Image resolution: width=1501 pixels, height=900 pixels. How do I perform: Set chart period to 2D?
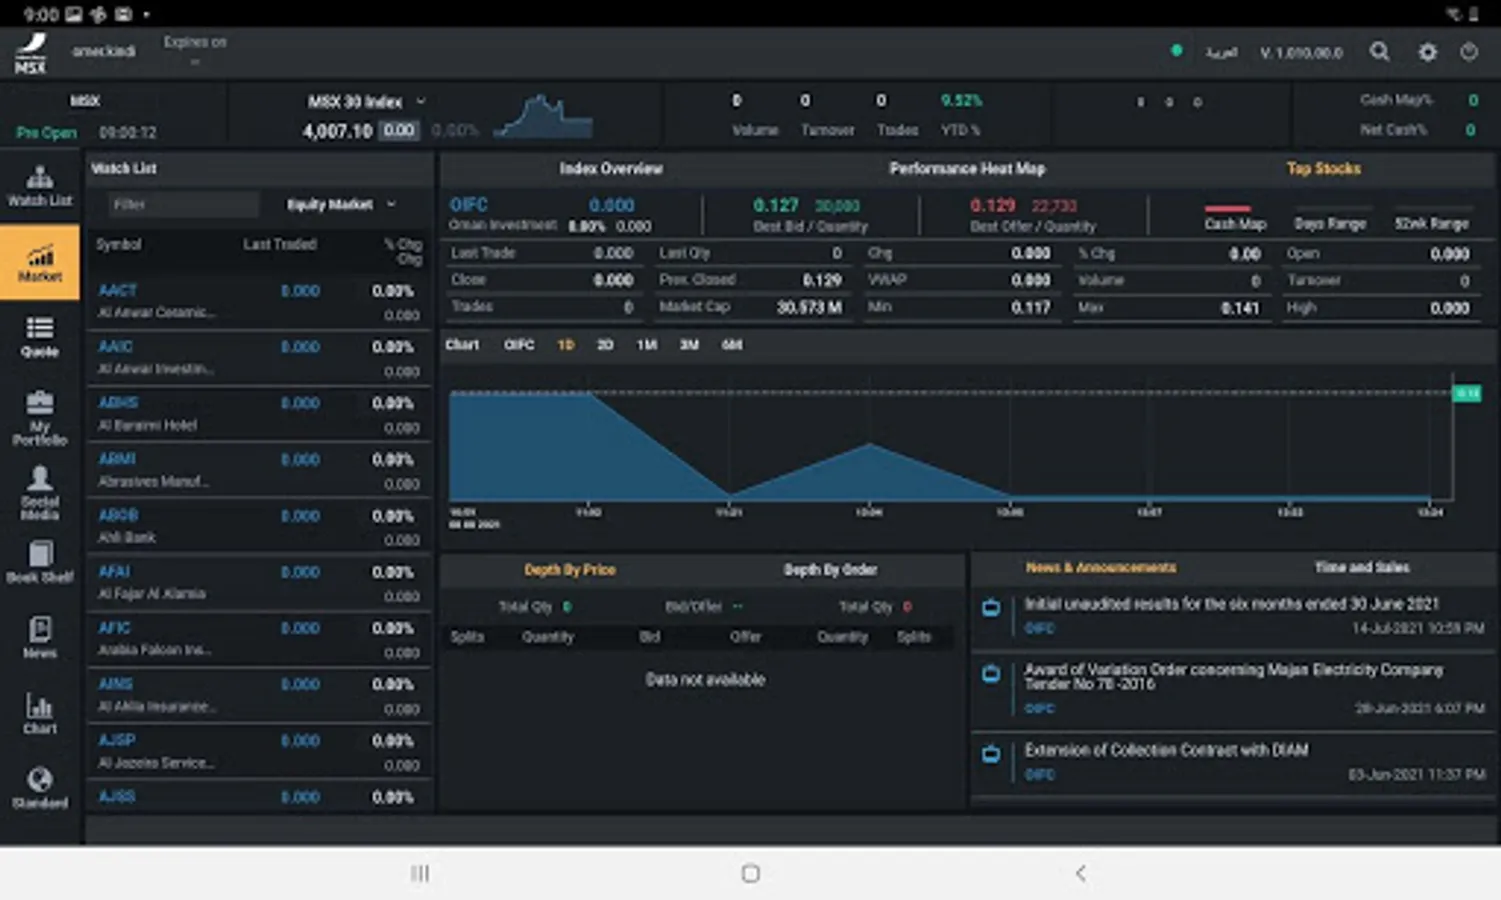click(605, 344)
